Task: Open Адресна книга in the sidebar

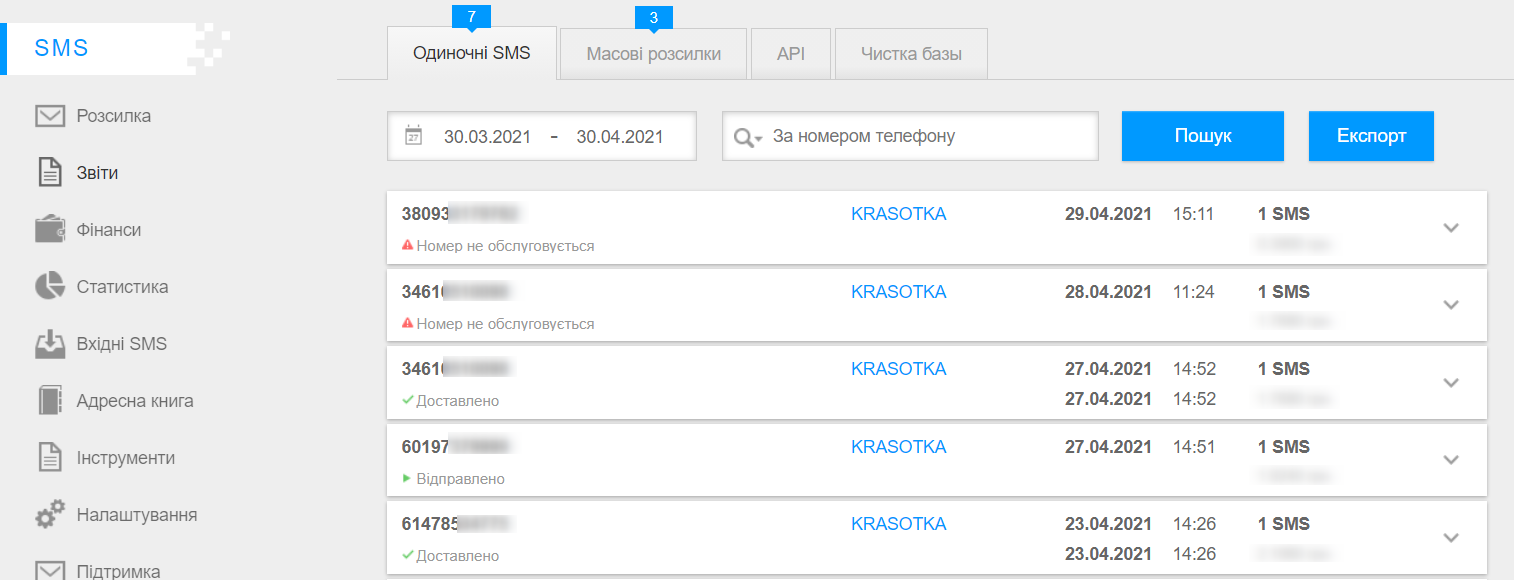Action: pos(135,401)
